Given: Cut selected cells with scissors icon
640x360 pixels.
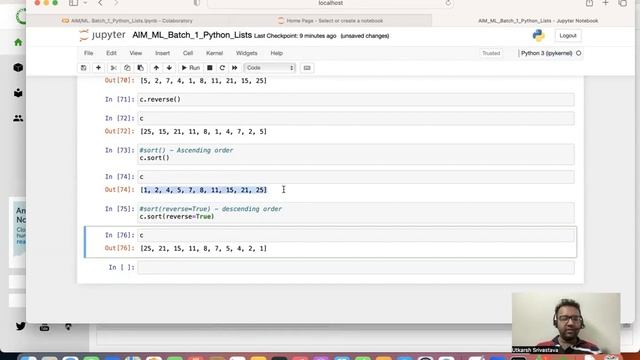Looking at the screenshot, I should [x=114, y=68].
